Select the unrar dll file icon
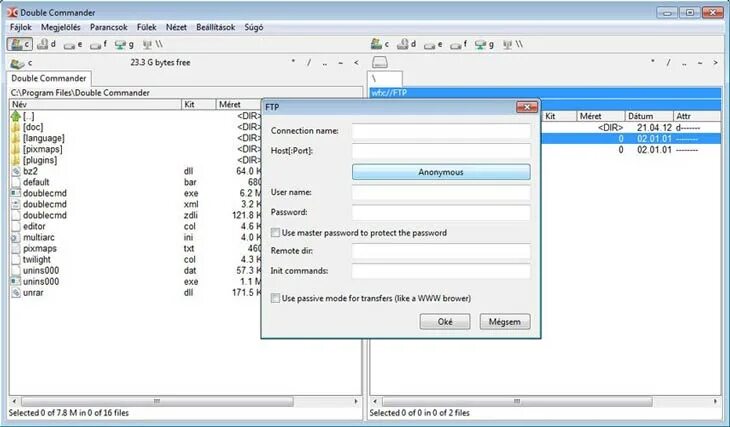 point(16,293)
